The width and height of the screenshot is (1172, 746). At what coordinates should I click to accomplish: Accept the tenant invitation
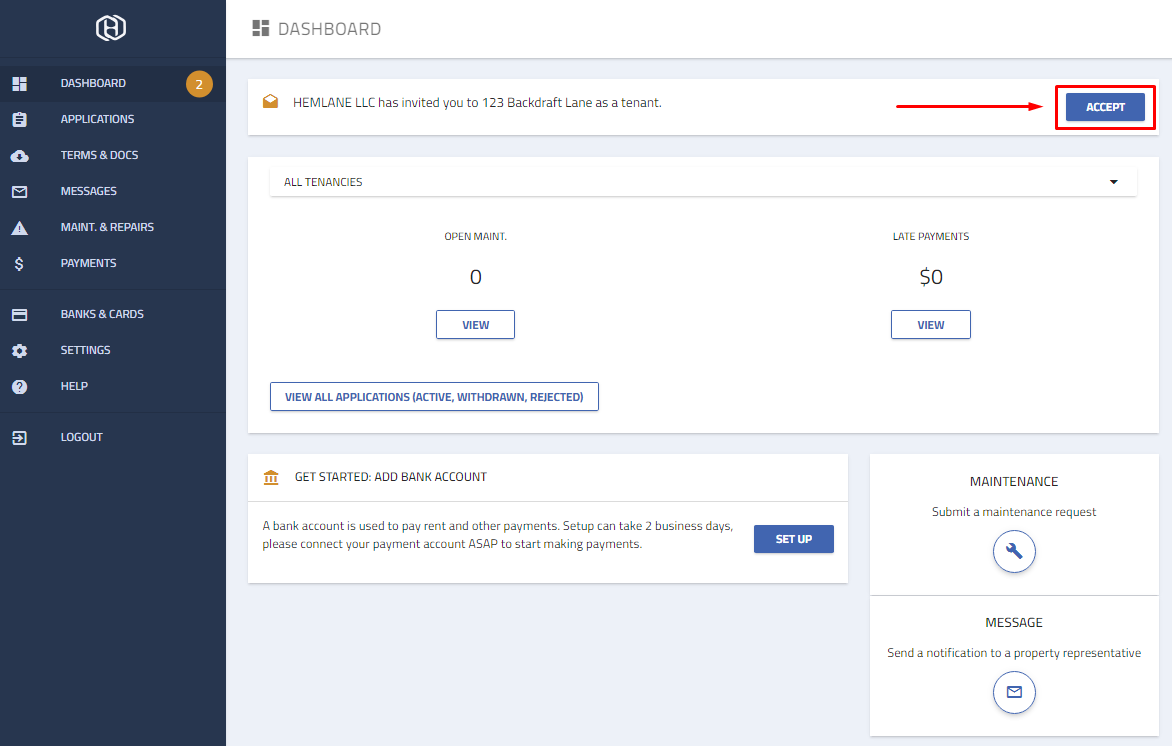[x=1105, y=107]
